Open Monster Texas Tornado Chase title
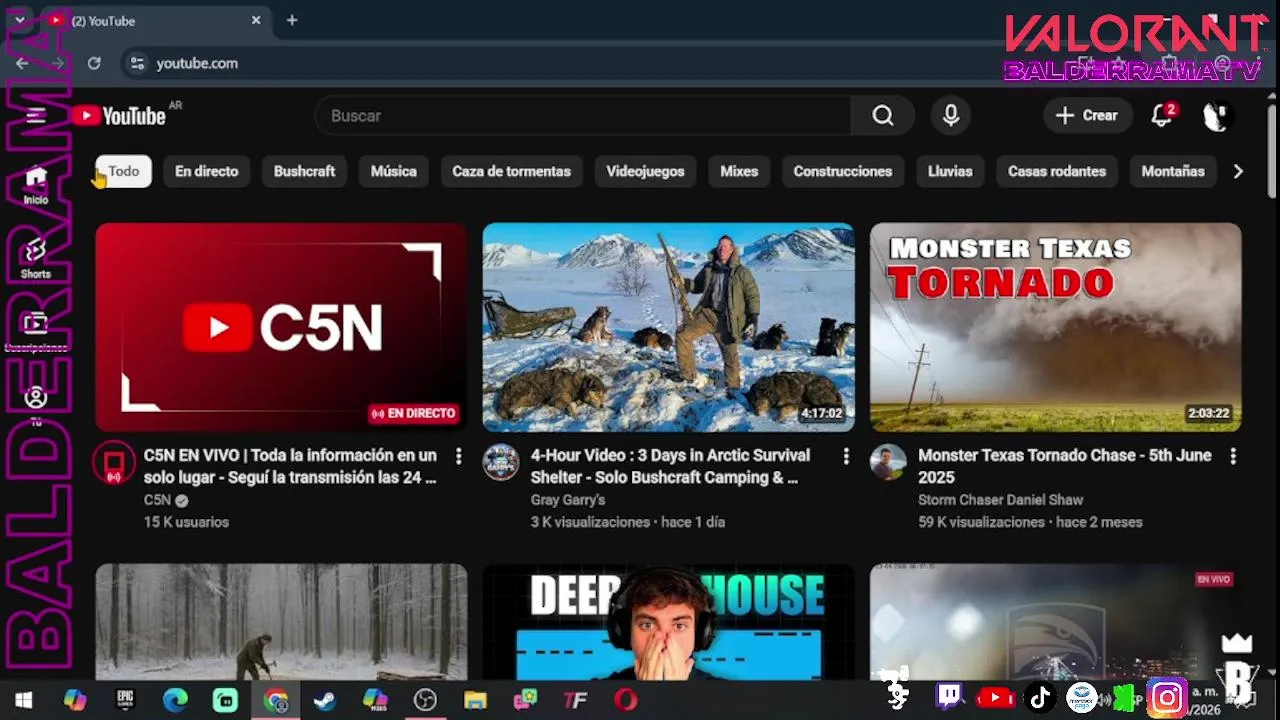Viewport: 1280px width, 720px height. click(x=1065, y=466)
